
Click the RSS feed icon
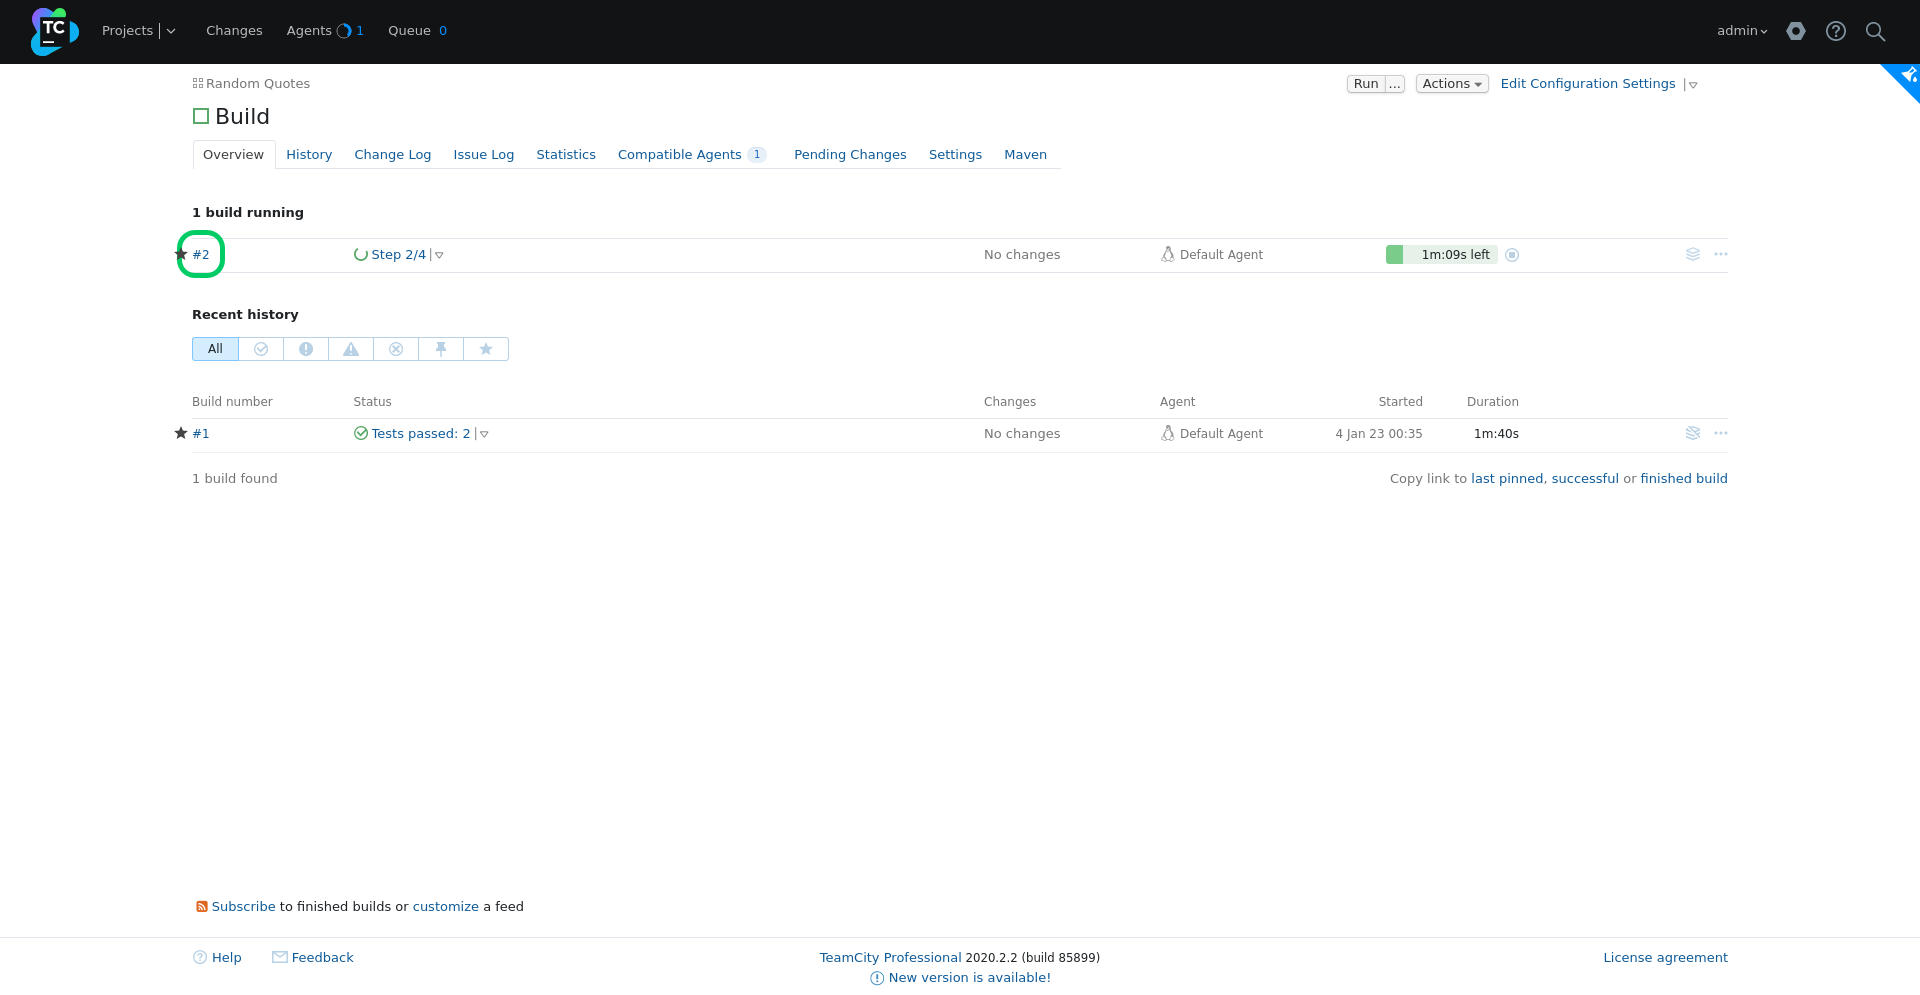[202, 907]
